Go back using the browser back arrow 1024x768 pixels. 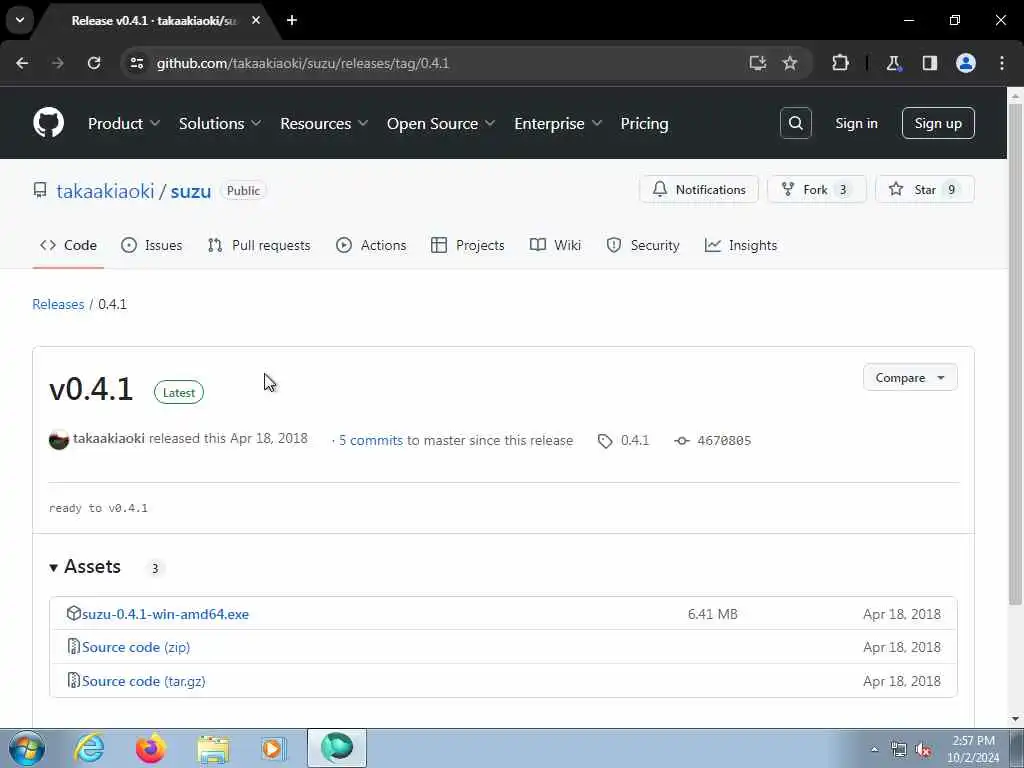point(22,63)
